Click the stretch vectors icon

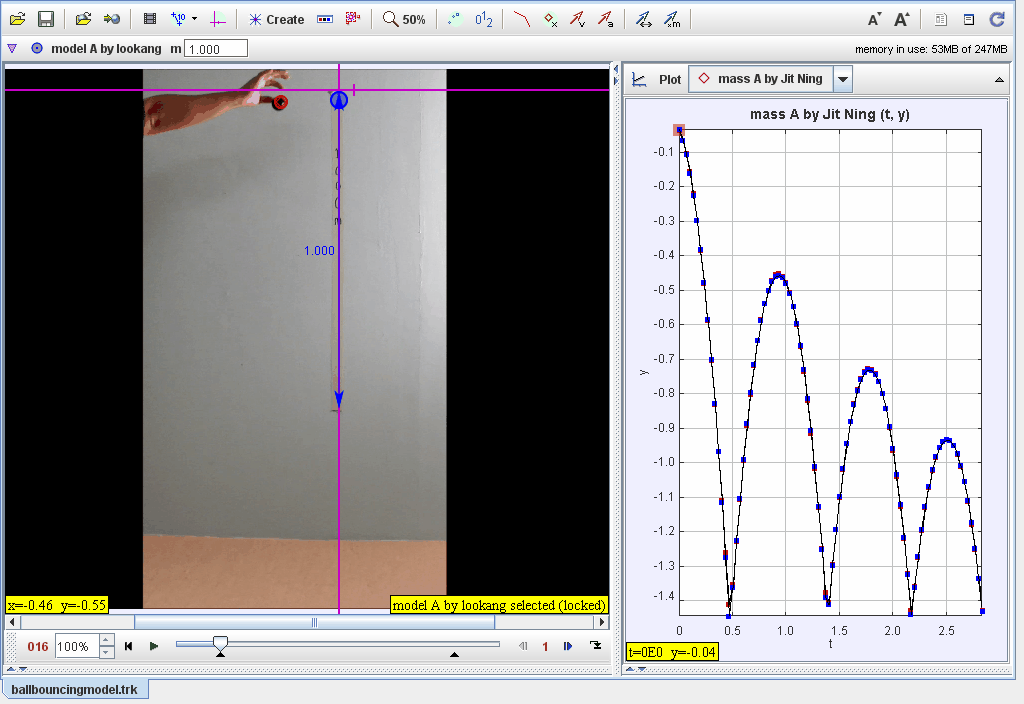coord(644,19)
